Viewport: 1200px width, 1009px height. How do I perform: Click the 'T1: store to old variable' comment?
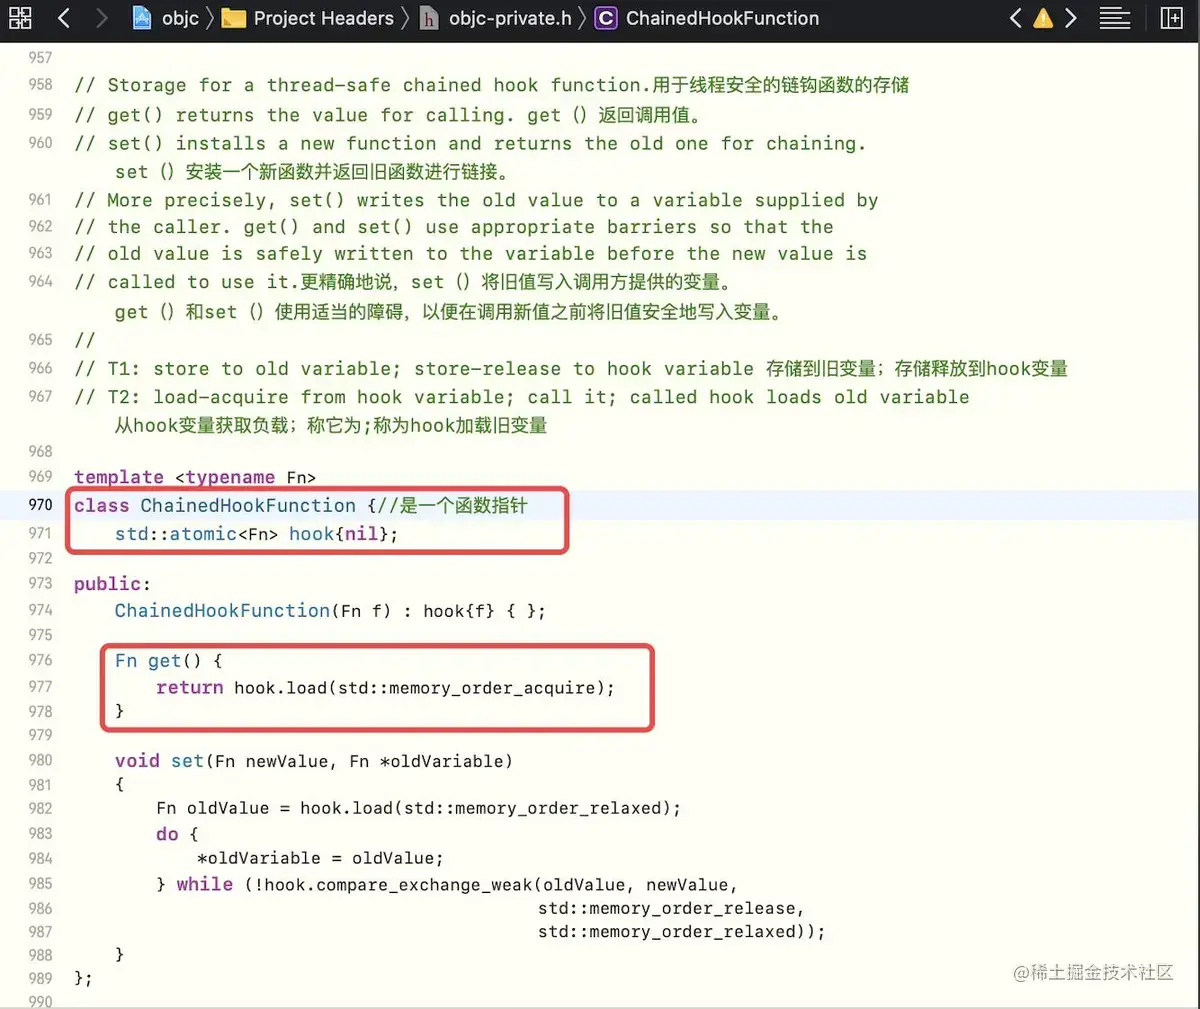point(572,369)
